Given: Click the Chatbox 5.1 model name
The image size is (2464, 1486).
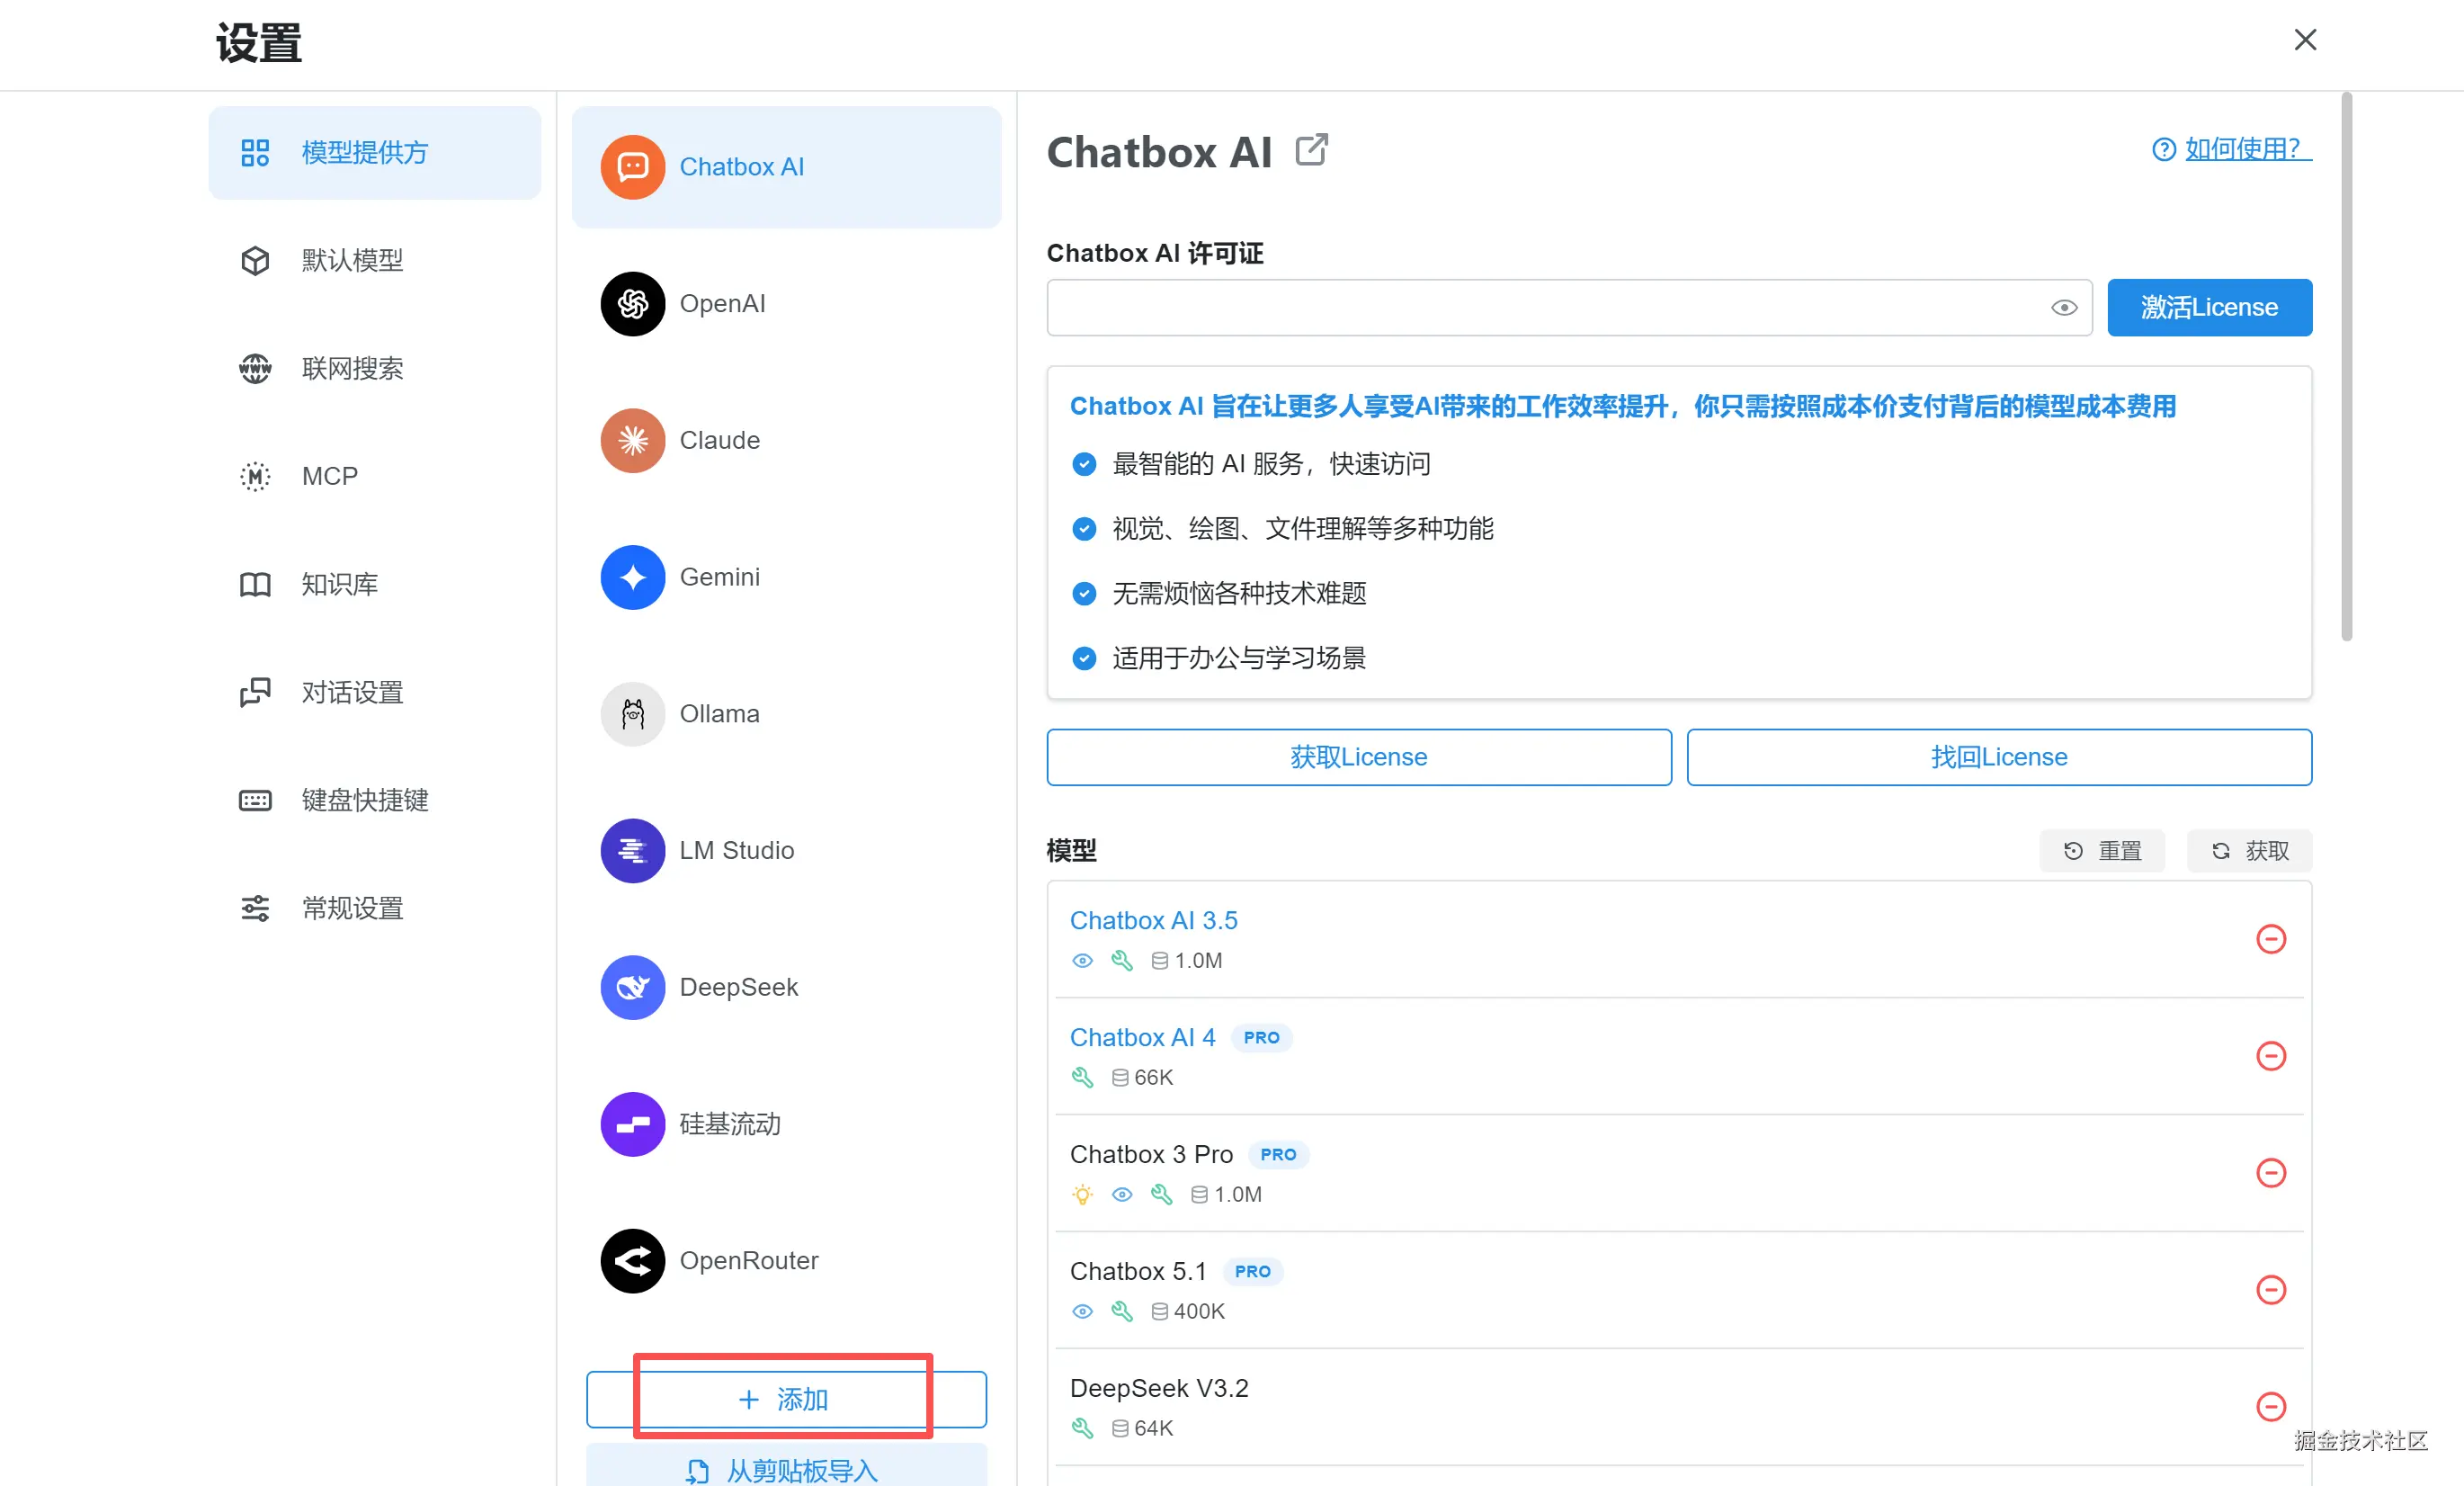Looking at the screenshot, I should [x=1138, y=1272].
